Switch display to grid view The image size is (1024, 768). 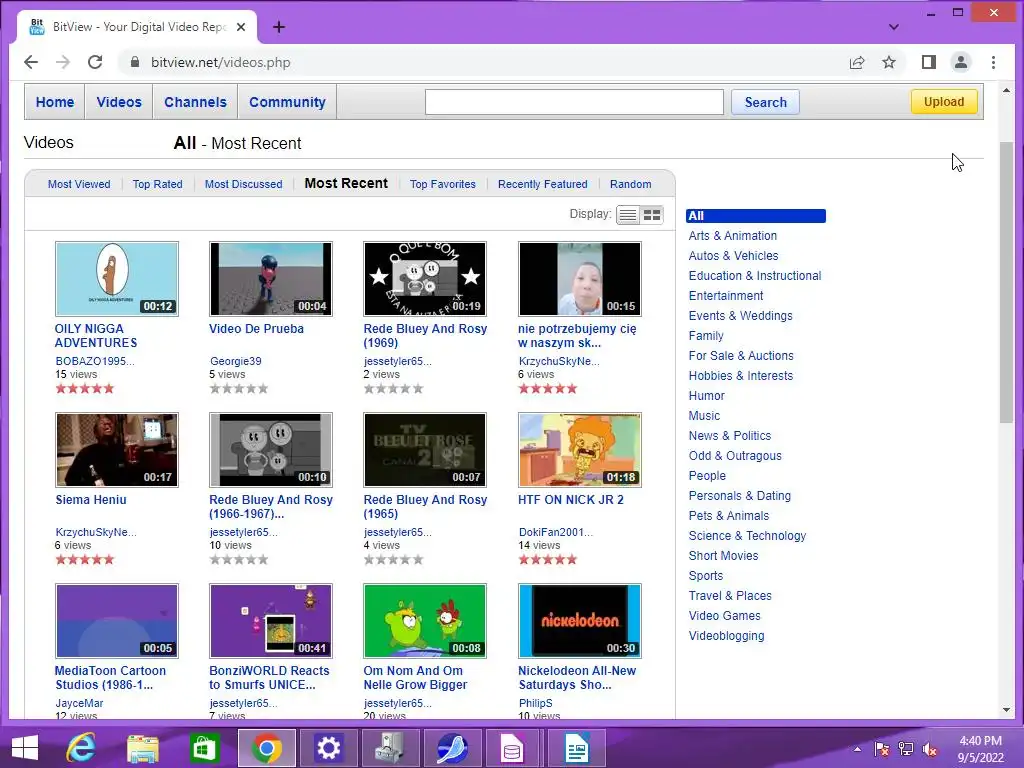[x=652, y=215]
